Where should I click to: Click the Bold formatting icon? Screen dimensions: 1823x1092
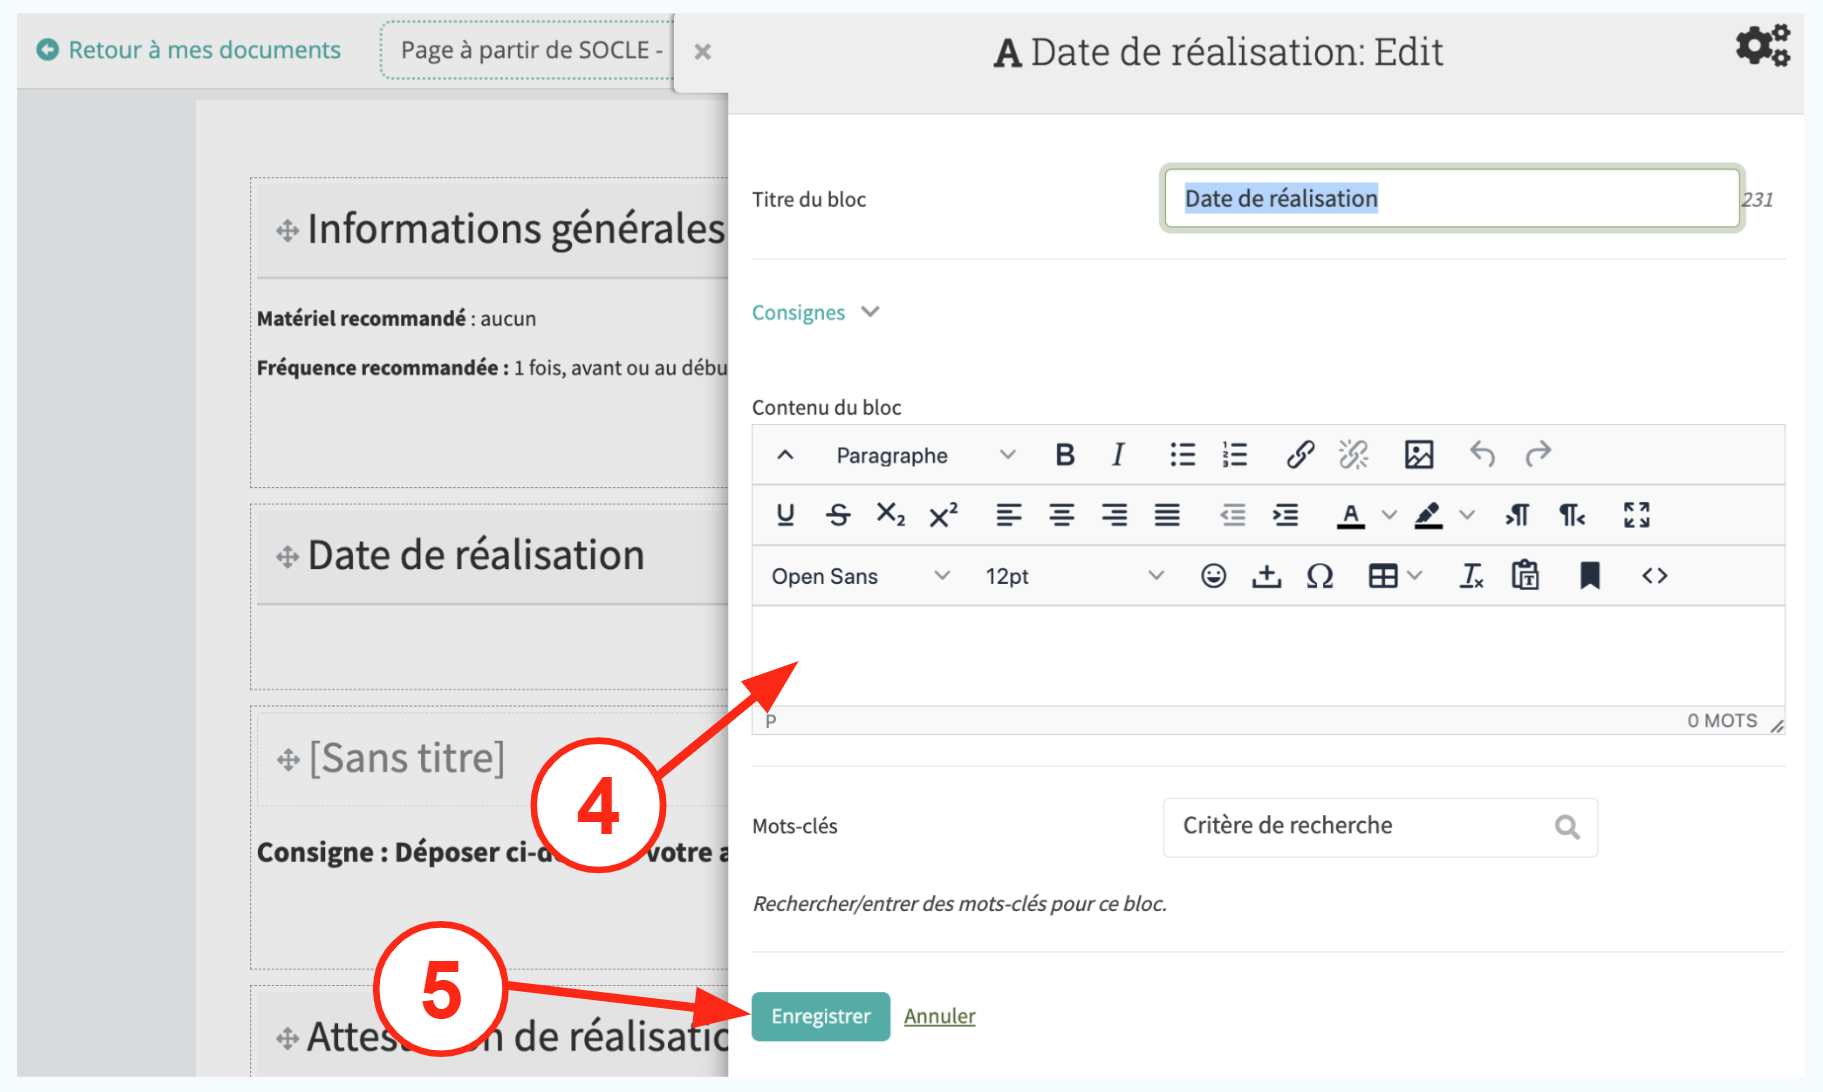point(1064,455)
